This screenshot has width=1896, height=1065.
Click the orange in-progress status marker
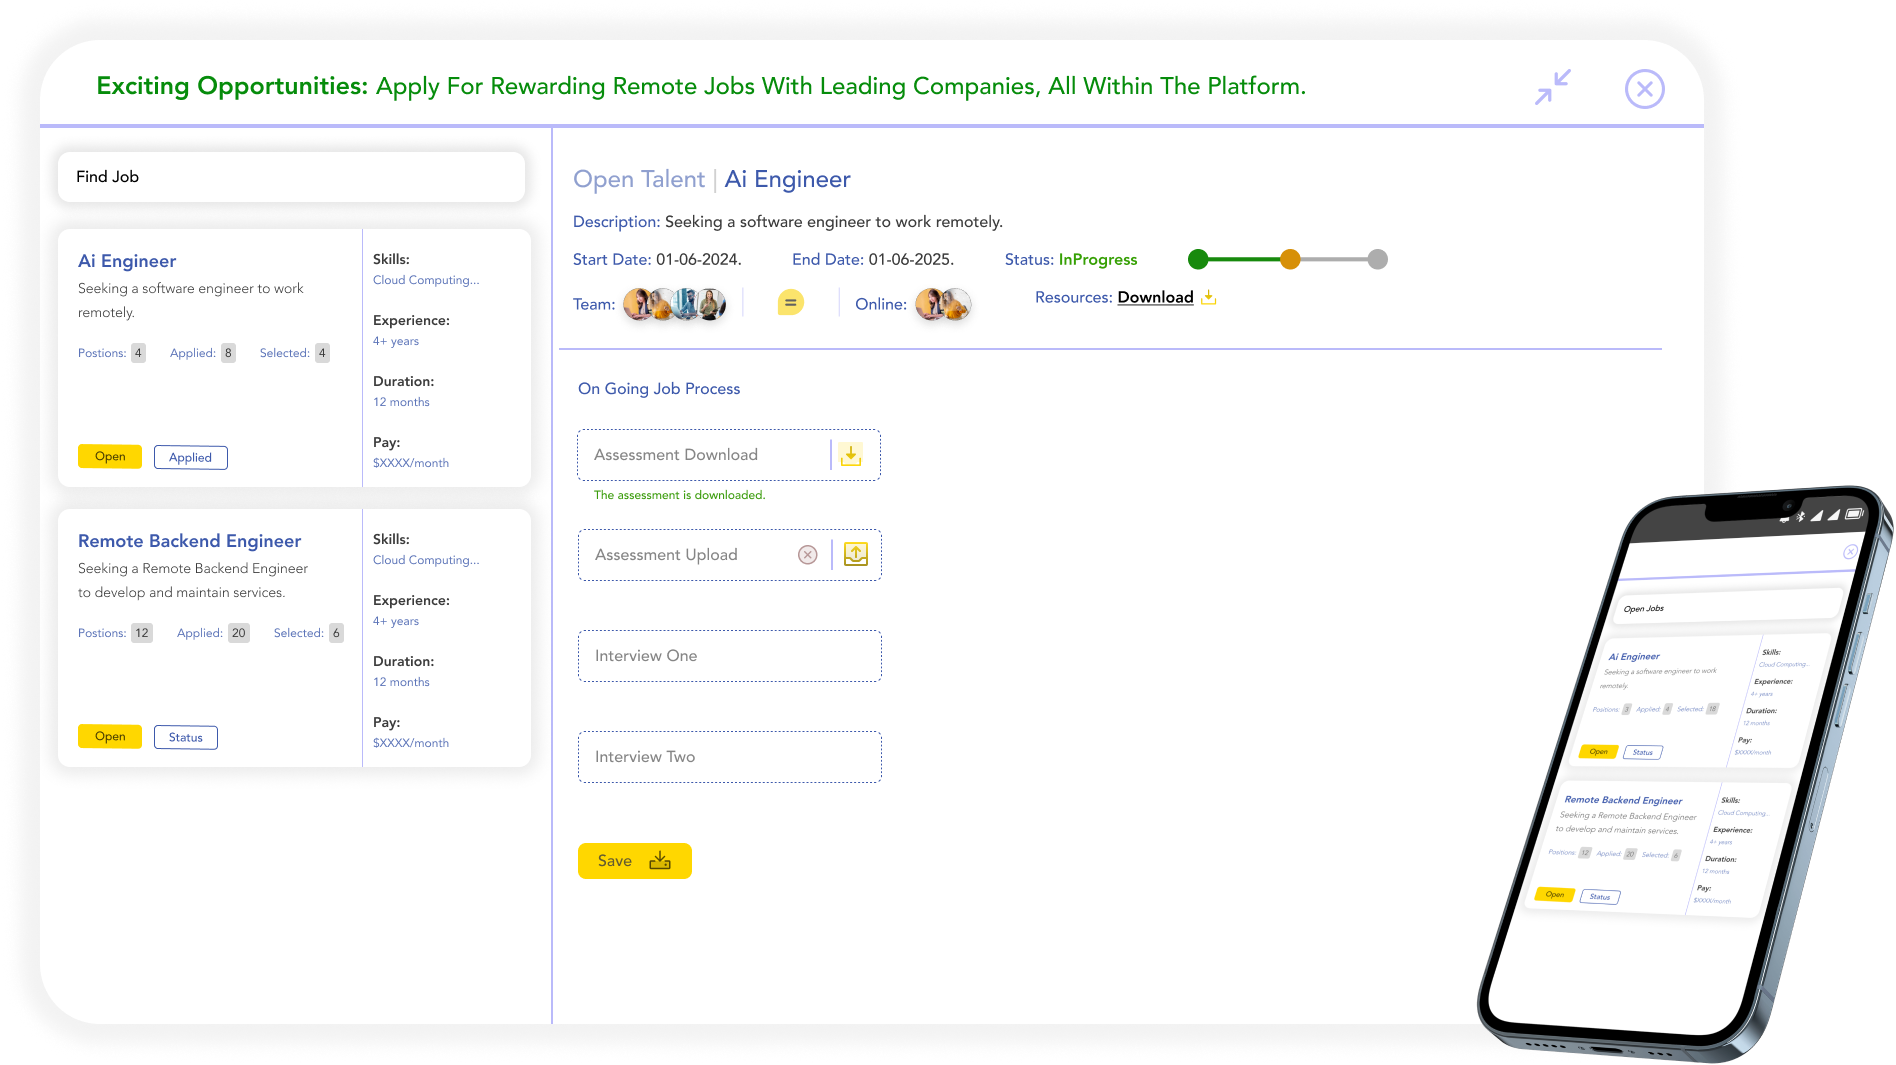(1291, 259)
